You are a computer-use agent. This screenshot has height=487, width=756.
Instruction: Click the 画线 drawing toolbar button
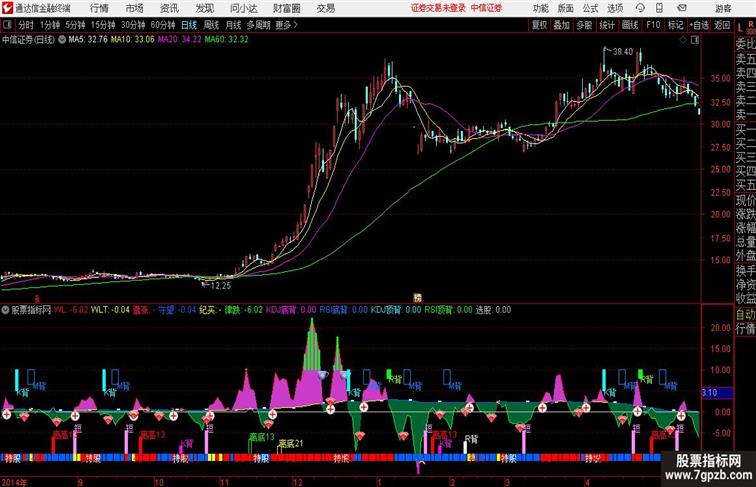(x=630, y=25)
